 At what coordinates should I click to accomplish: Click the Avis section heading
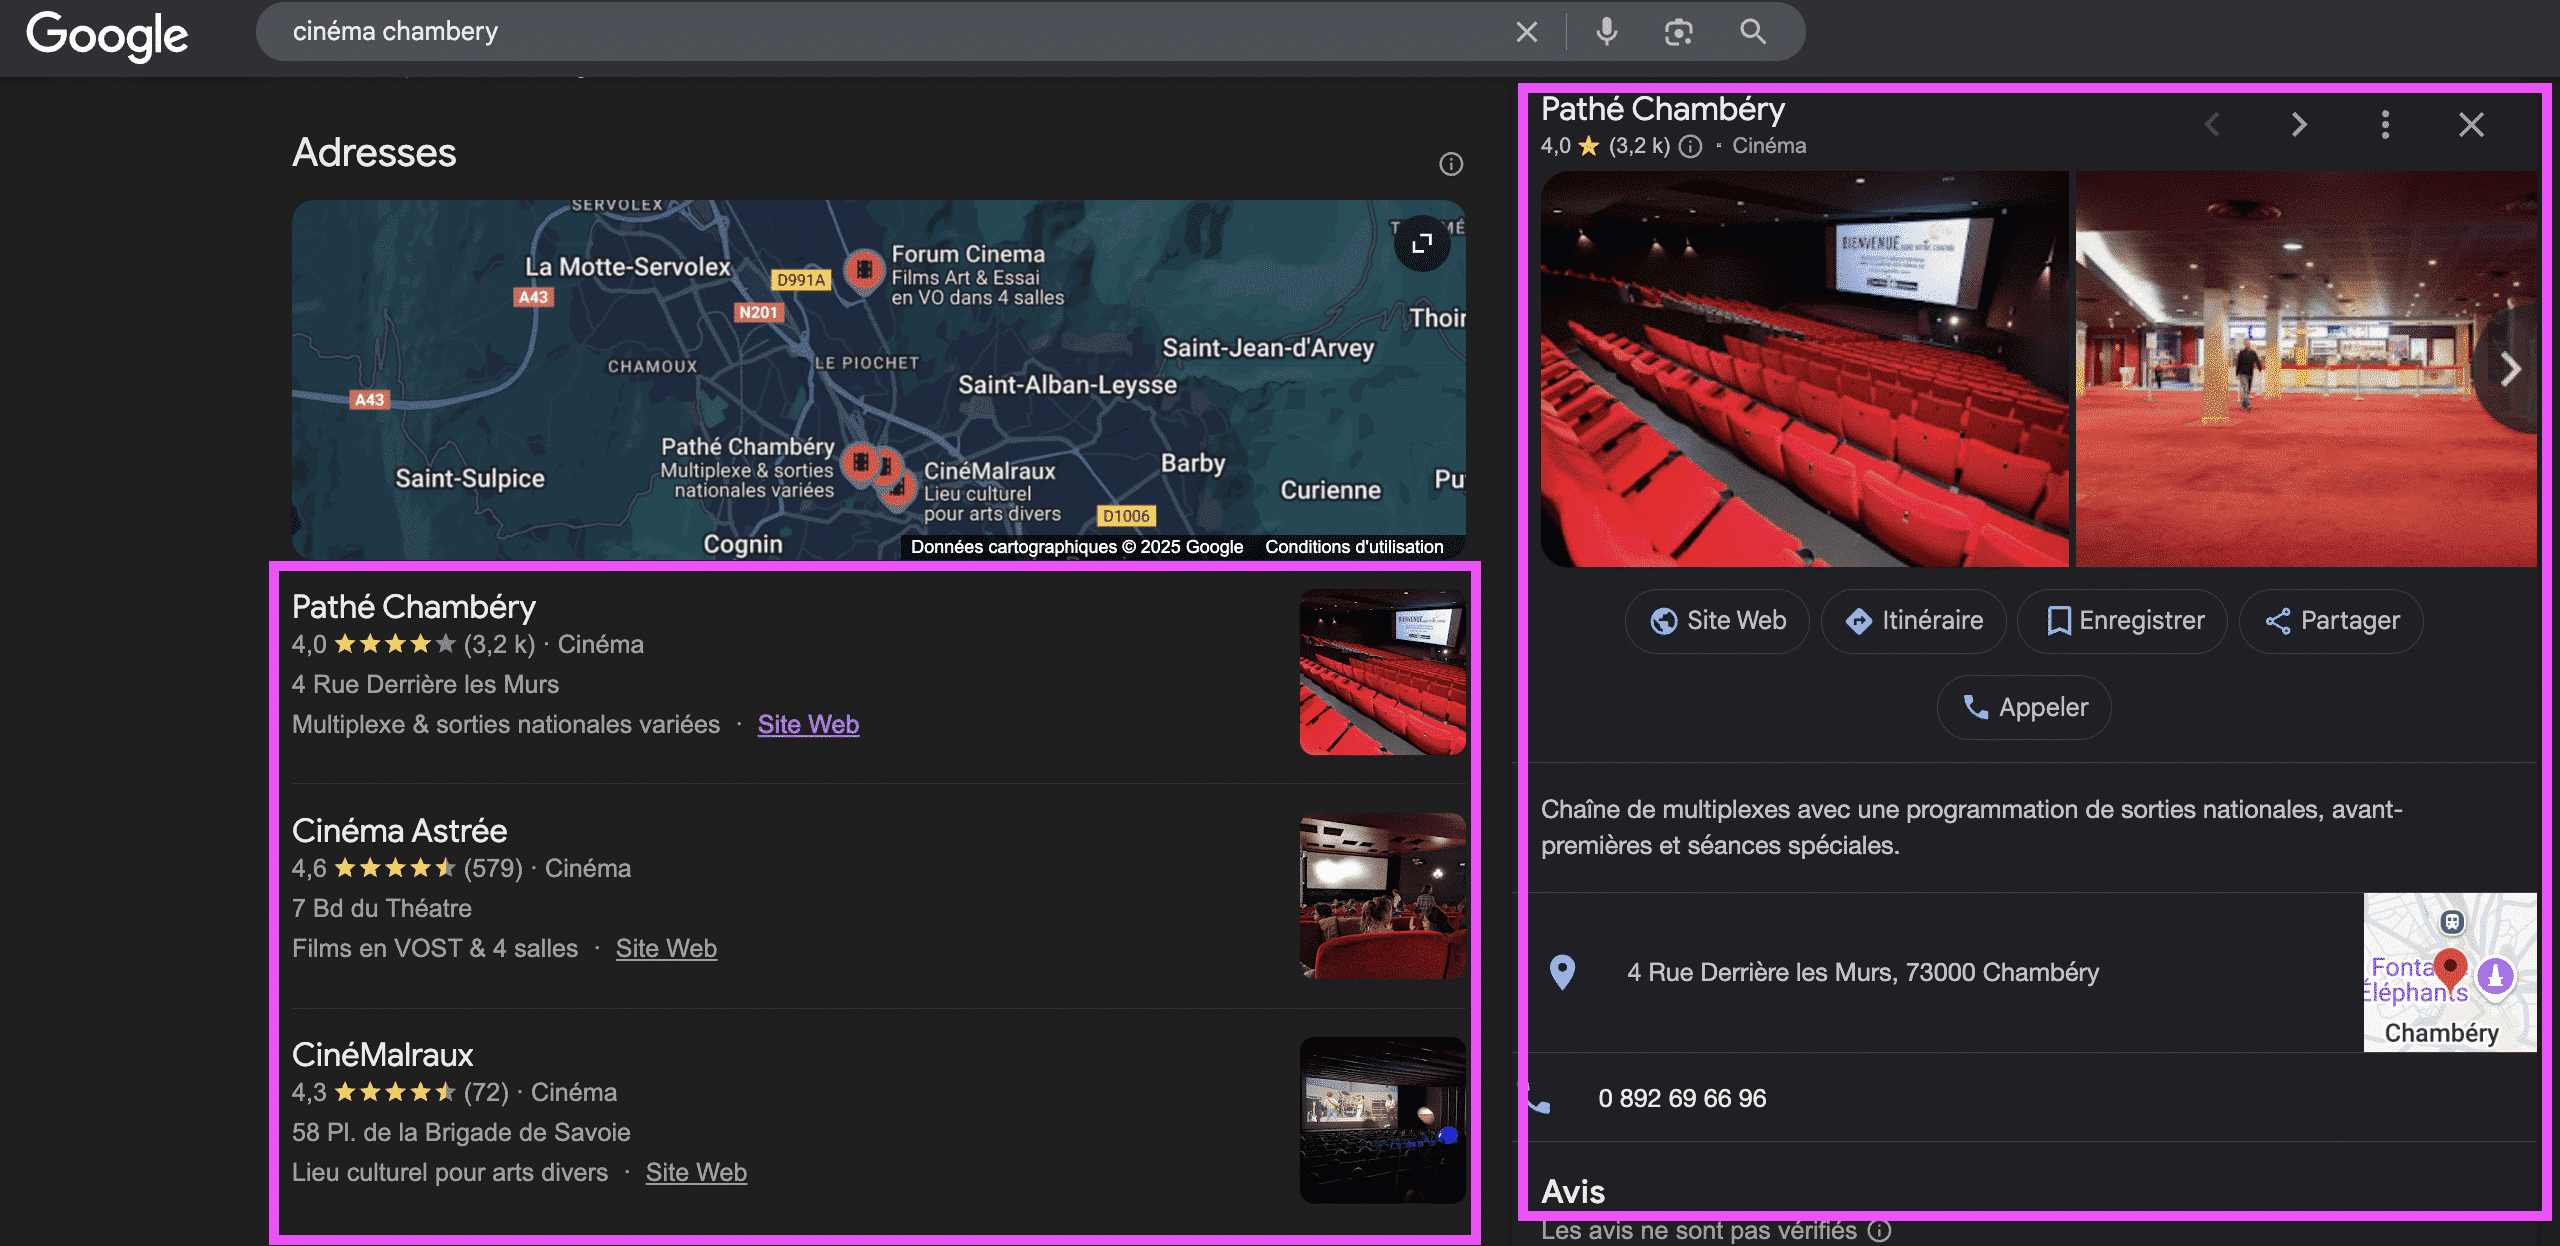(1573, 1191)
